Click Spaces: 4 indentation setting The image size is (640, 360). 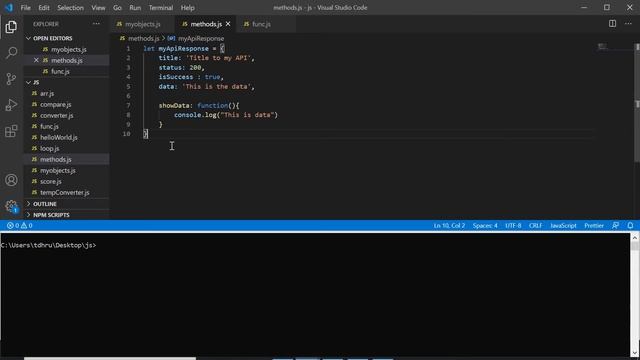click(485, 225)
